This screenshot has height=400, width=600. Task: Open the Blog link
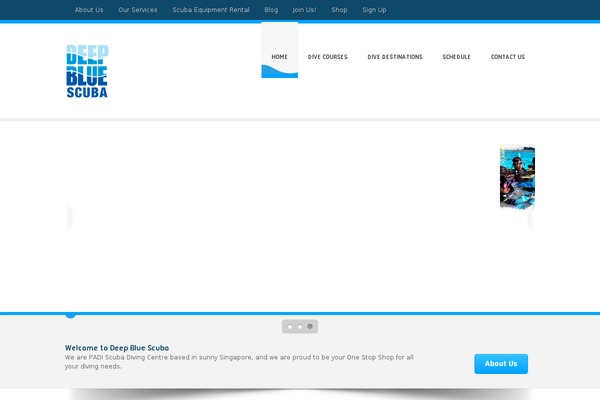[x=271, y=10]
